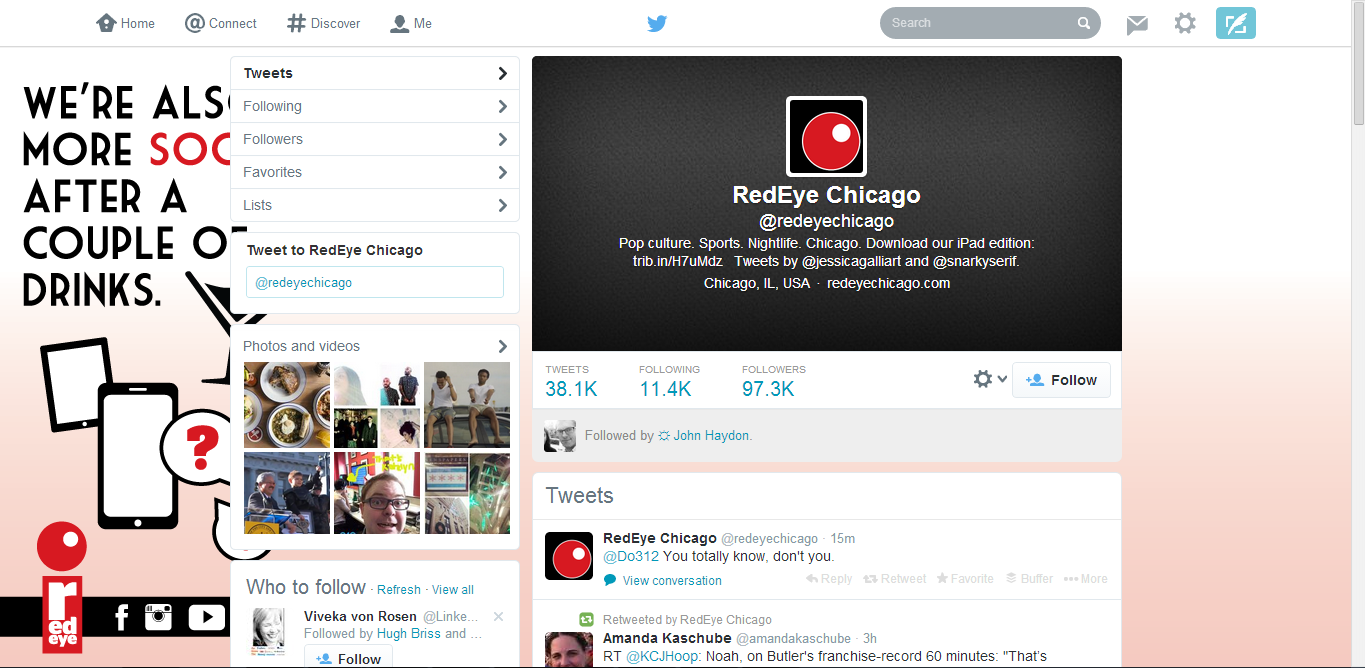Screen dimensions: 1365x668
Task: Click the Instagram icon on the background banner
Action: [x=158, y=616]
